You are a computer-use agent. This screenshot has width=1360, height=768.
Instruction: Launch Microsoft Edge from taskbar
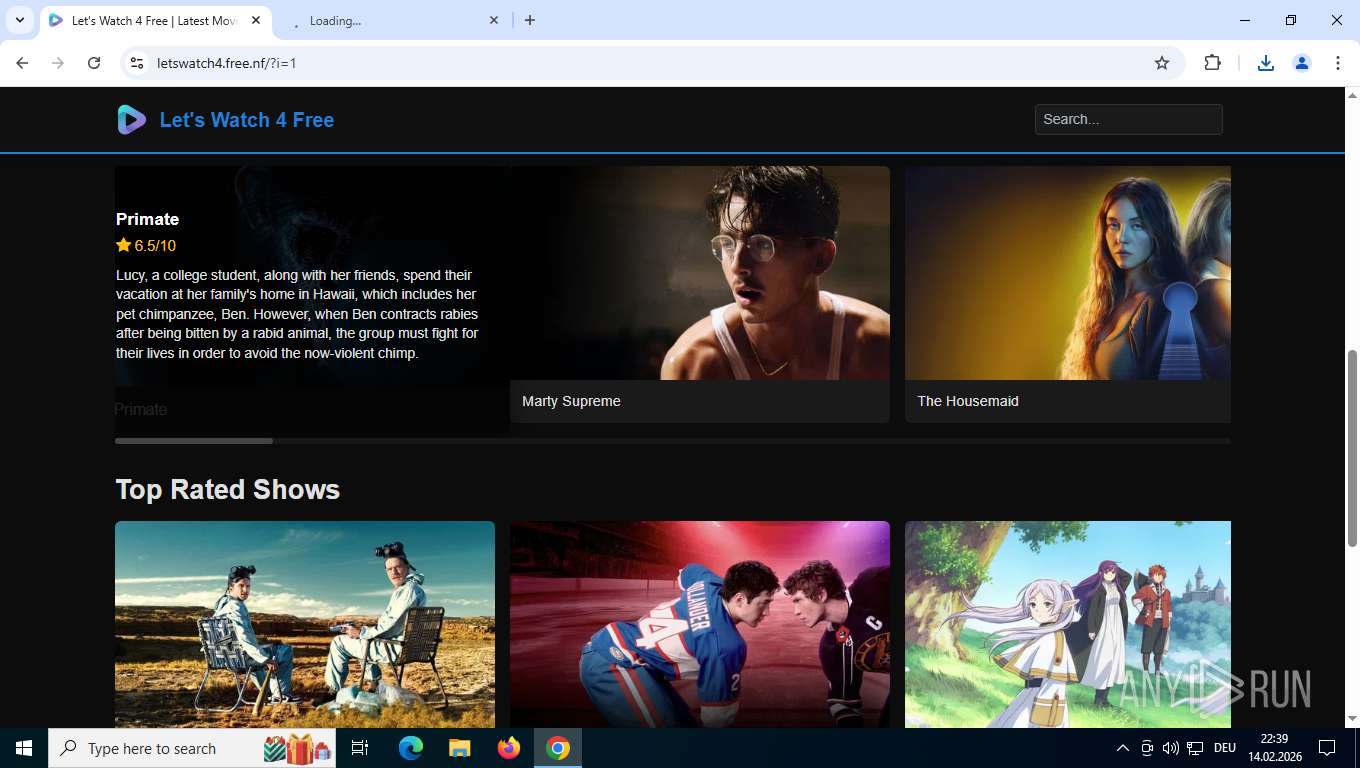pos(411,748)
